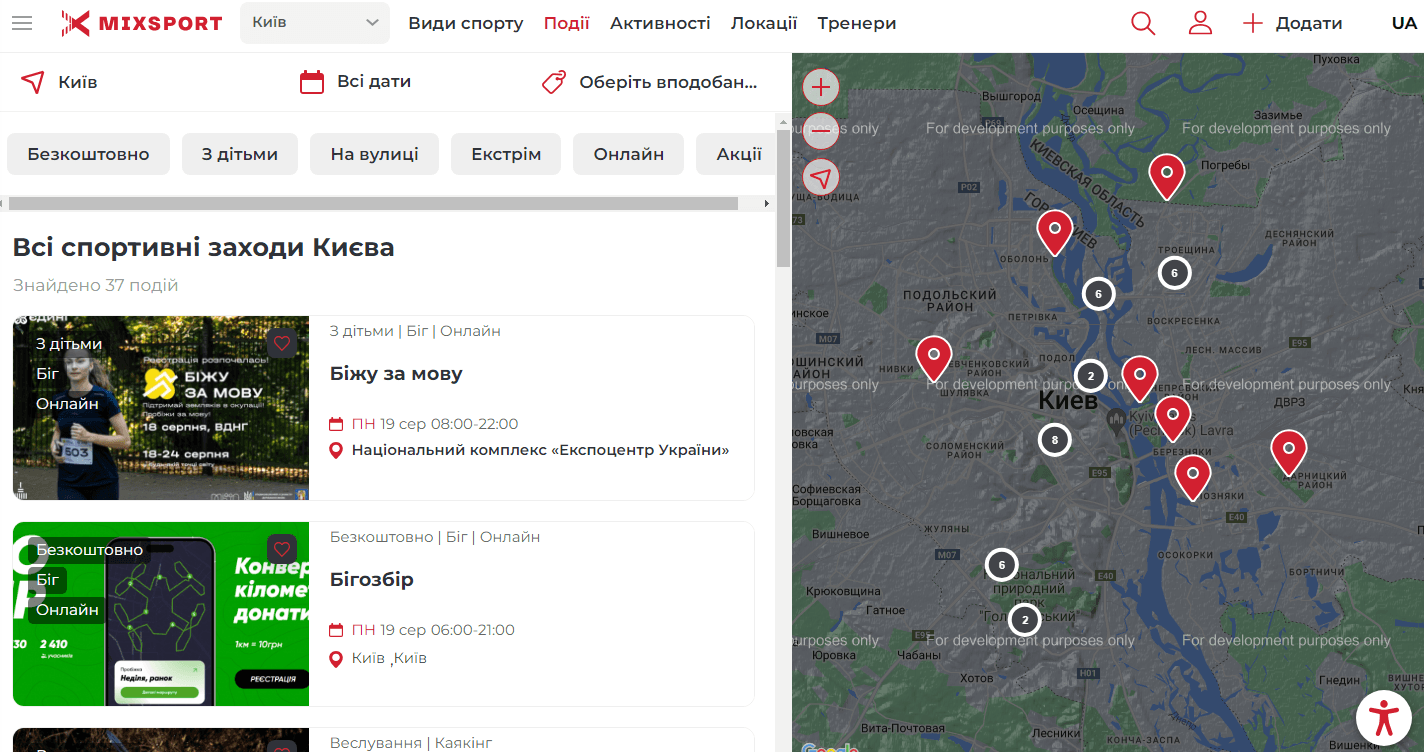Center map on my location

[821, 178]
